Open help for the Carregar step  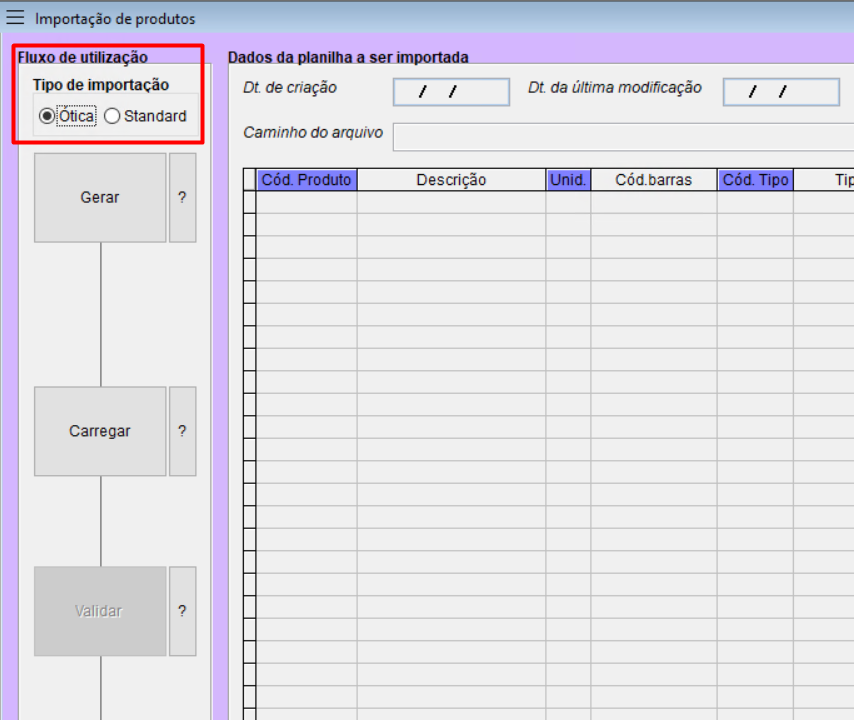[182, 431]
